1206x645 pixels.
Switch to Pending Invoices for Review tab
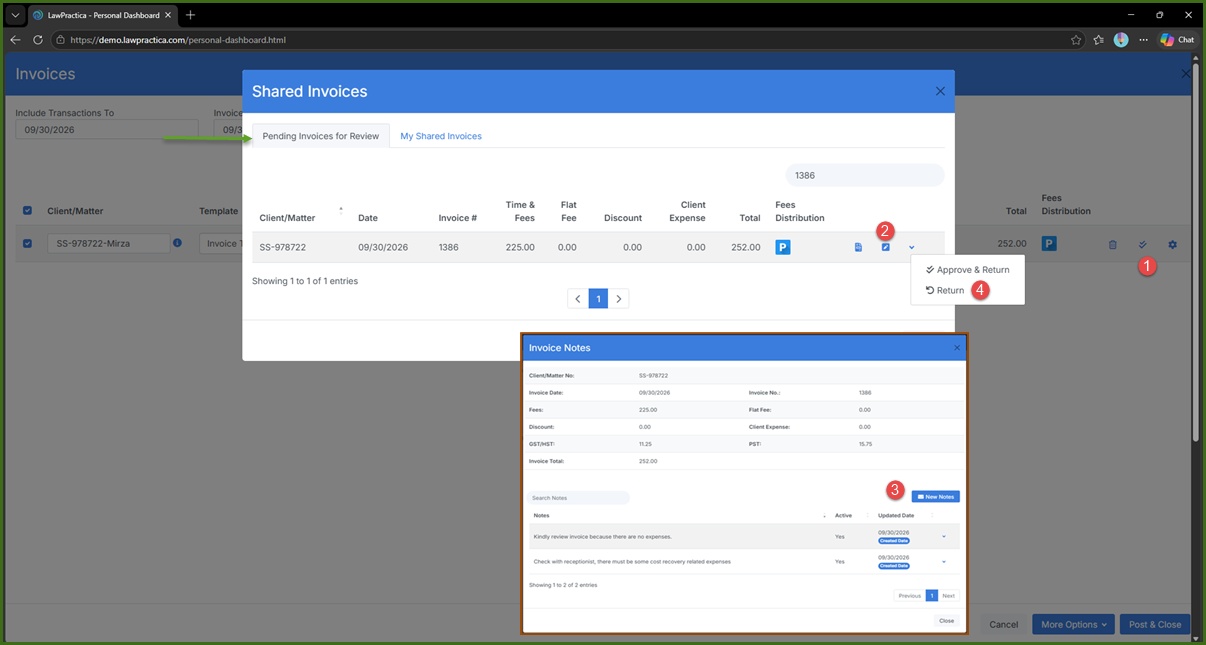tap(321, 136)
